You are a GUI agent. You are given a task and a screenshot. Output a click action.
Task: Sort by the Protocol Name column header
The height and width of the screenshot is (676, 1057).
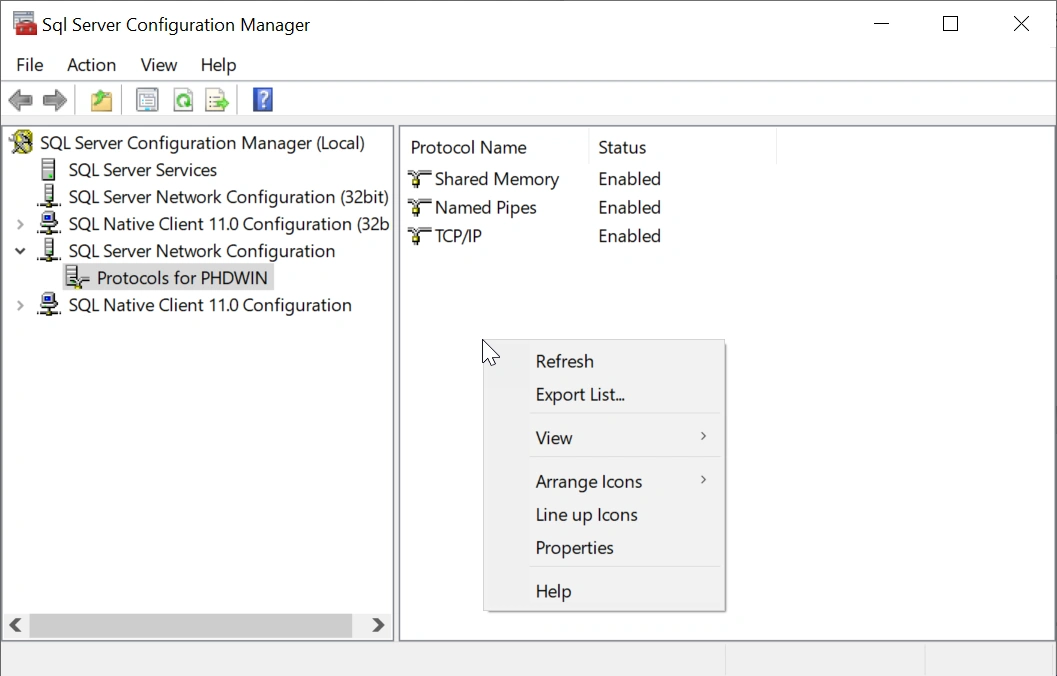[x=468, y=148]
